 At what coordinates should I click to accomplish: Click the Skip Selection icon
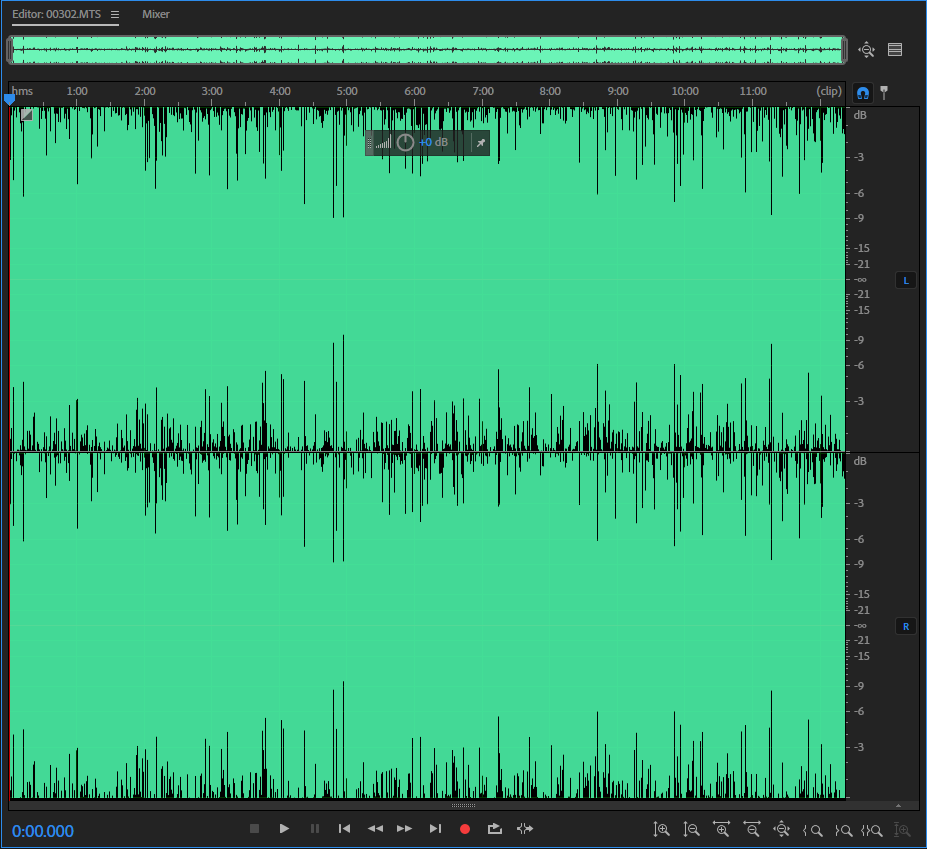tap(525, 829)
